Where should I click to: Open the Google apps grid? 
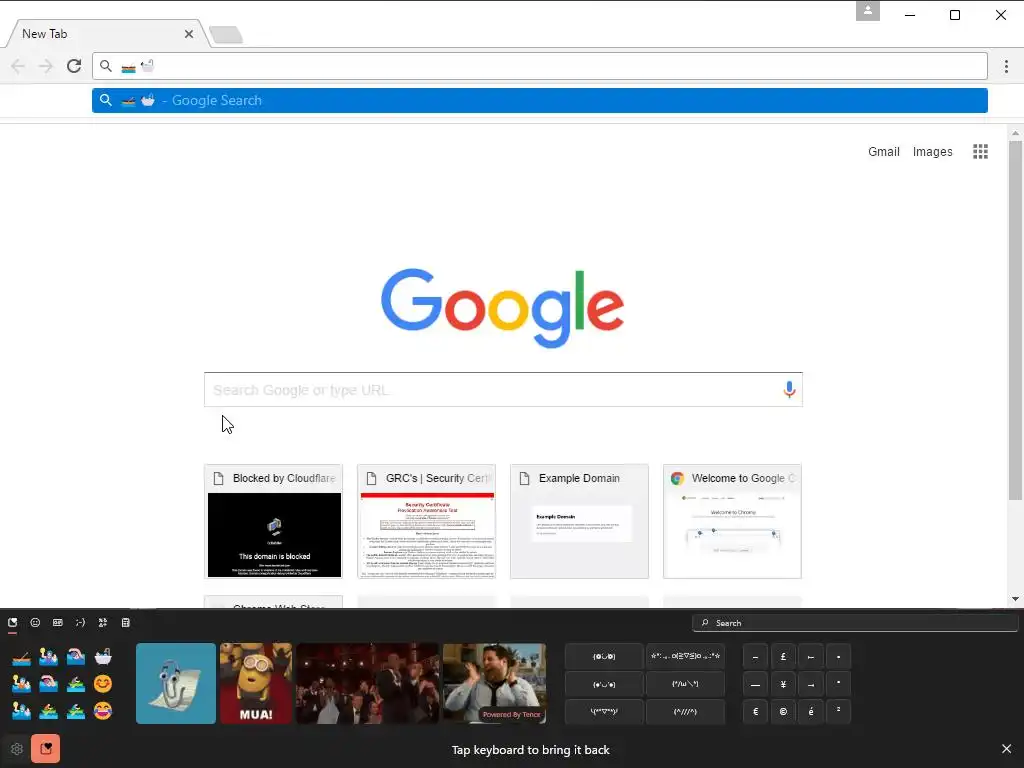pyautogui.click(x=980, y=152)
